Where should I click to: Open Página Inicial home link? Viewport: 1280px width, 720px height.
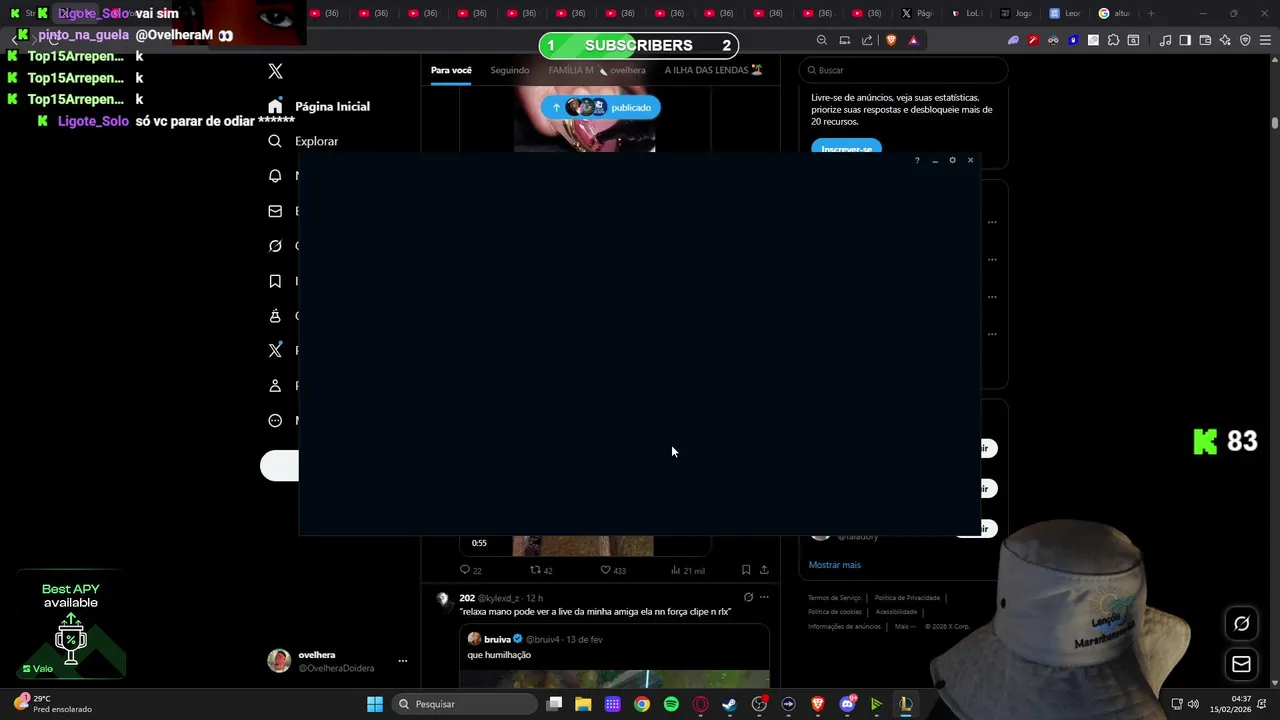[319, 106]
